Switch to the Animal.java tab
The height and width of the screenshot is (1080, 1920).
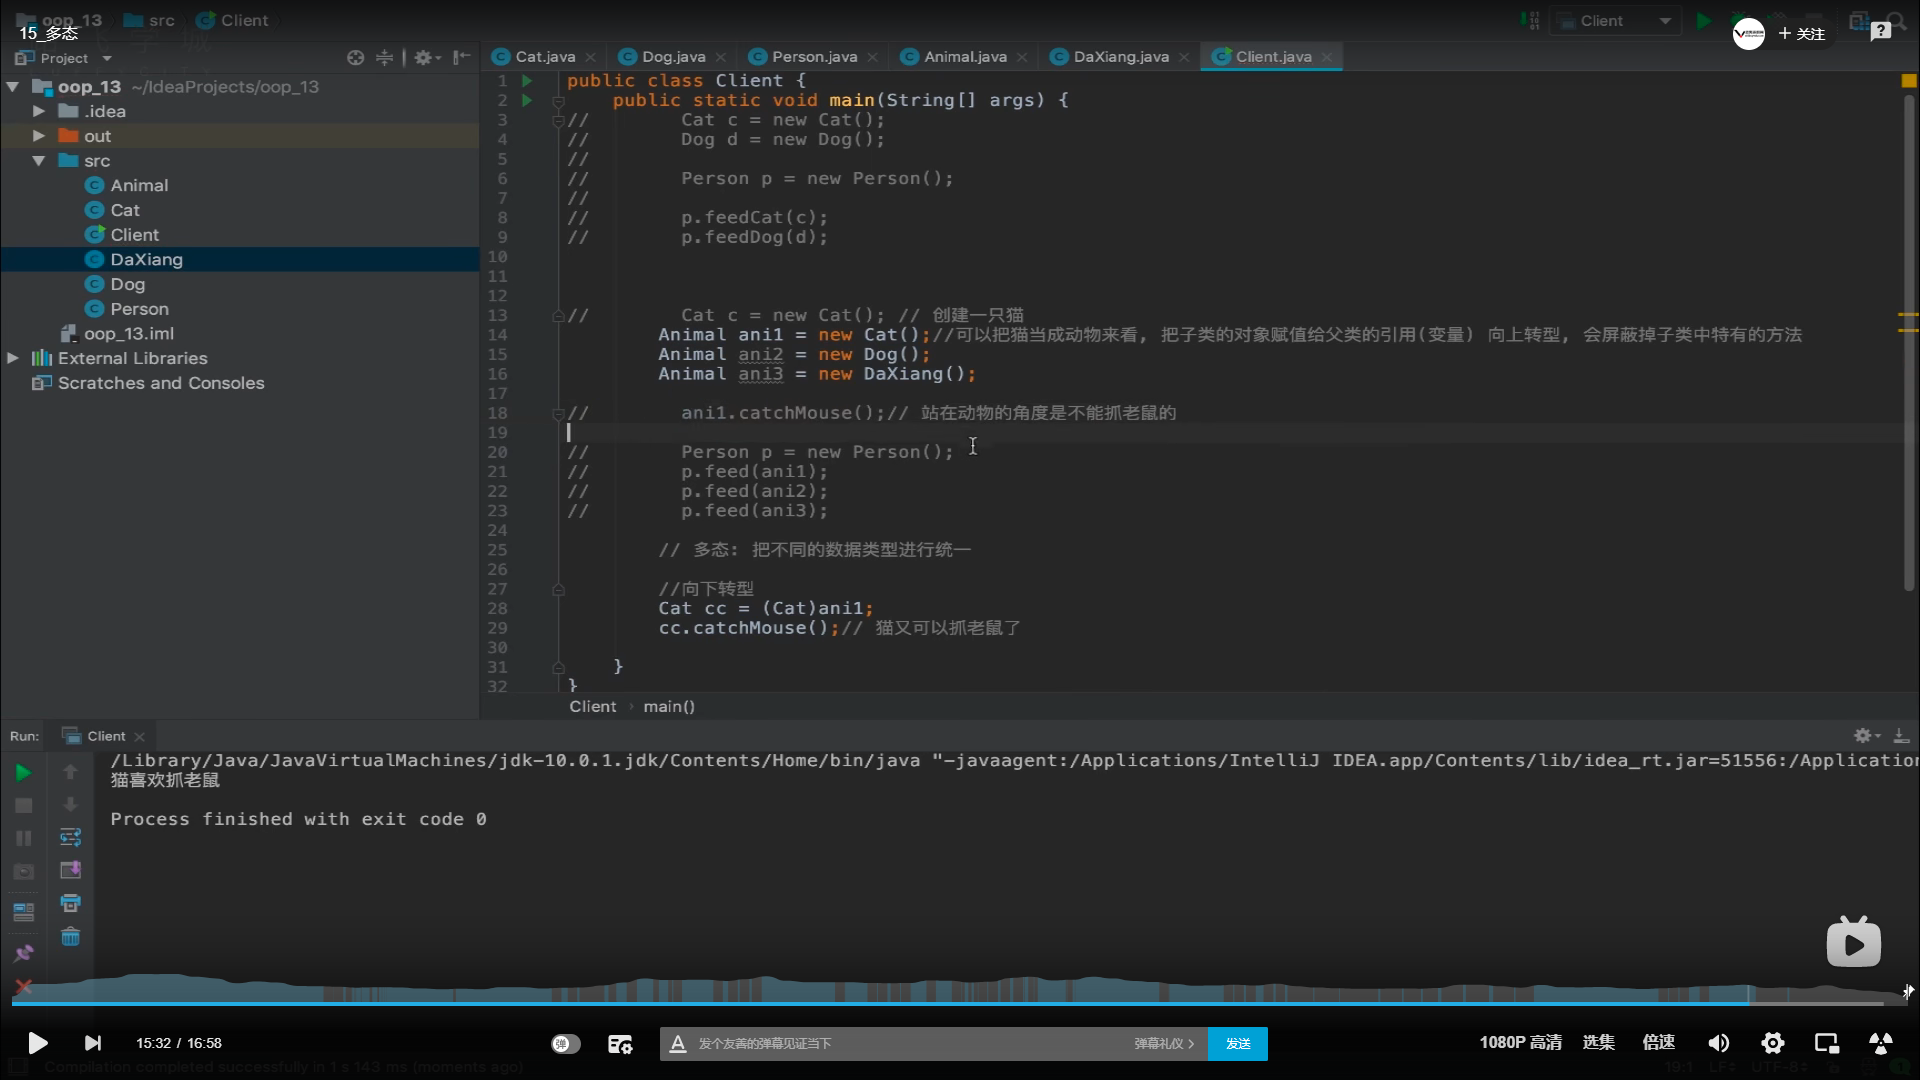(x=964, y=57)
